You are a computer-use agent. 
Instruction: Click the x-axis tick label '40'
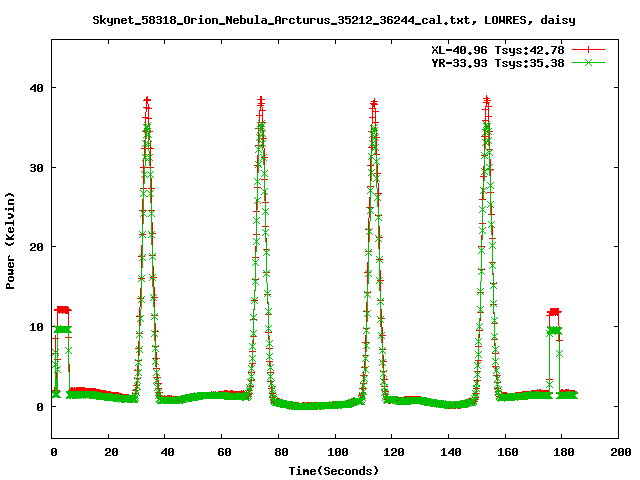tap(167, 452)
